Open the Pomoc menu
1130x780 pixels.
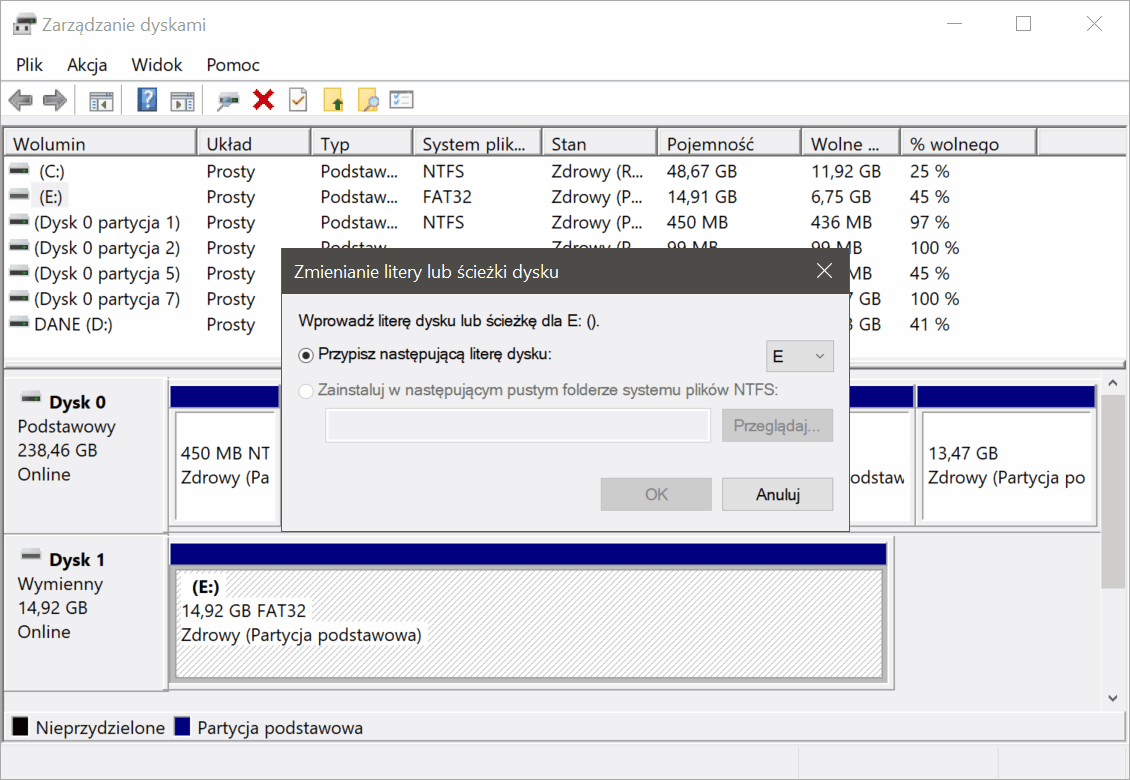(233, 65)
